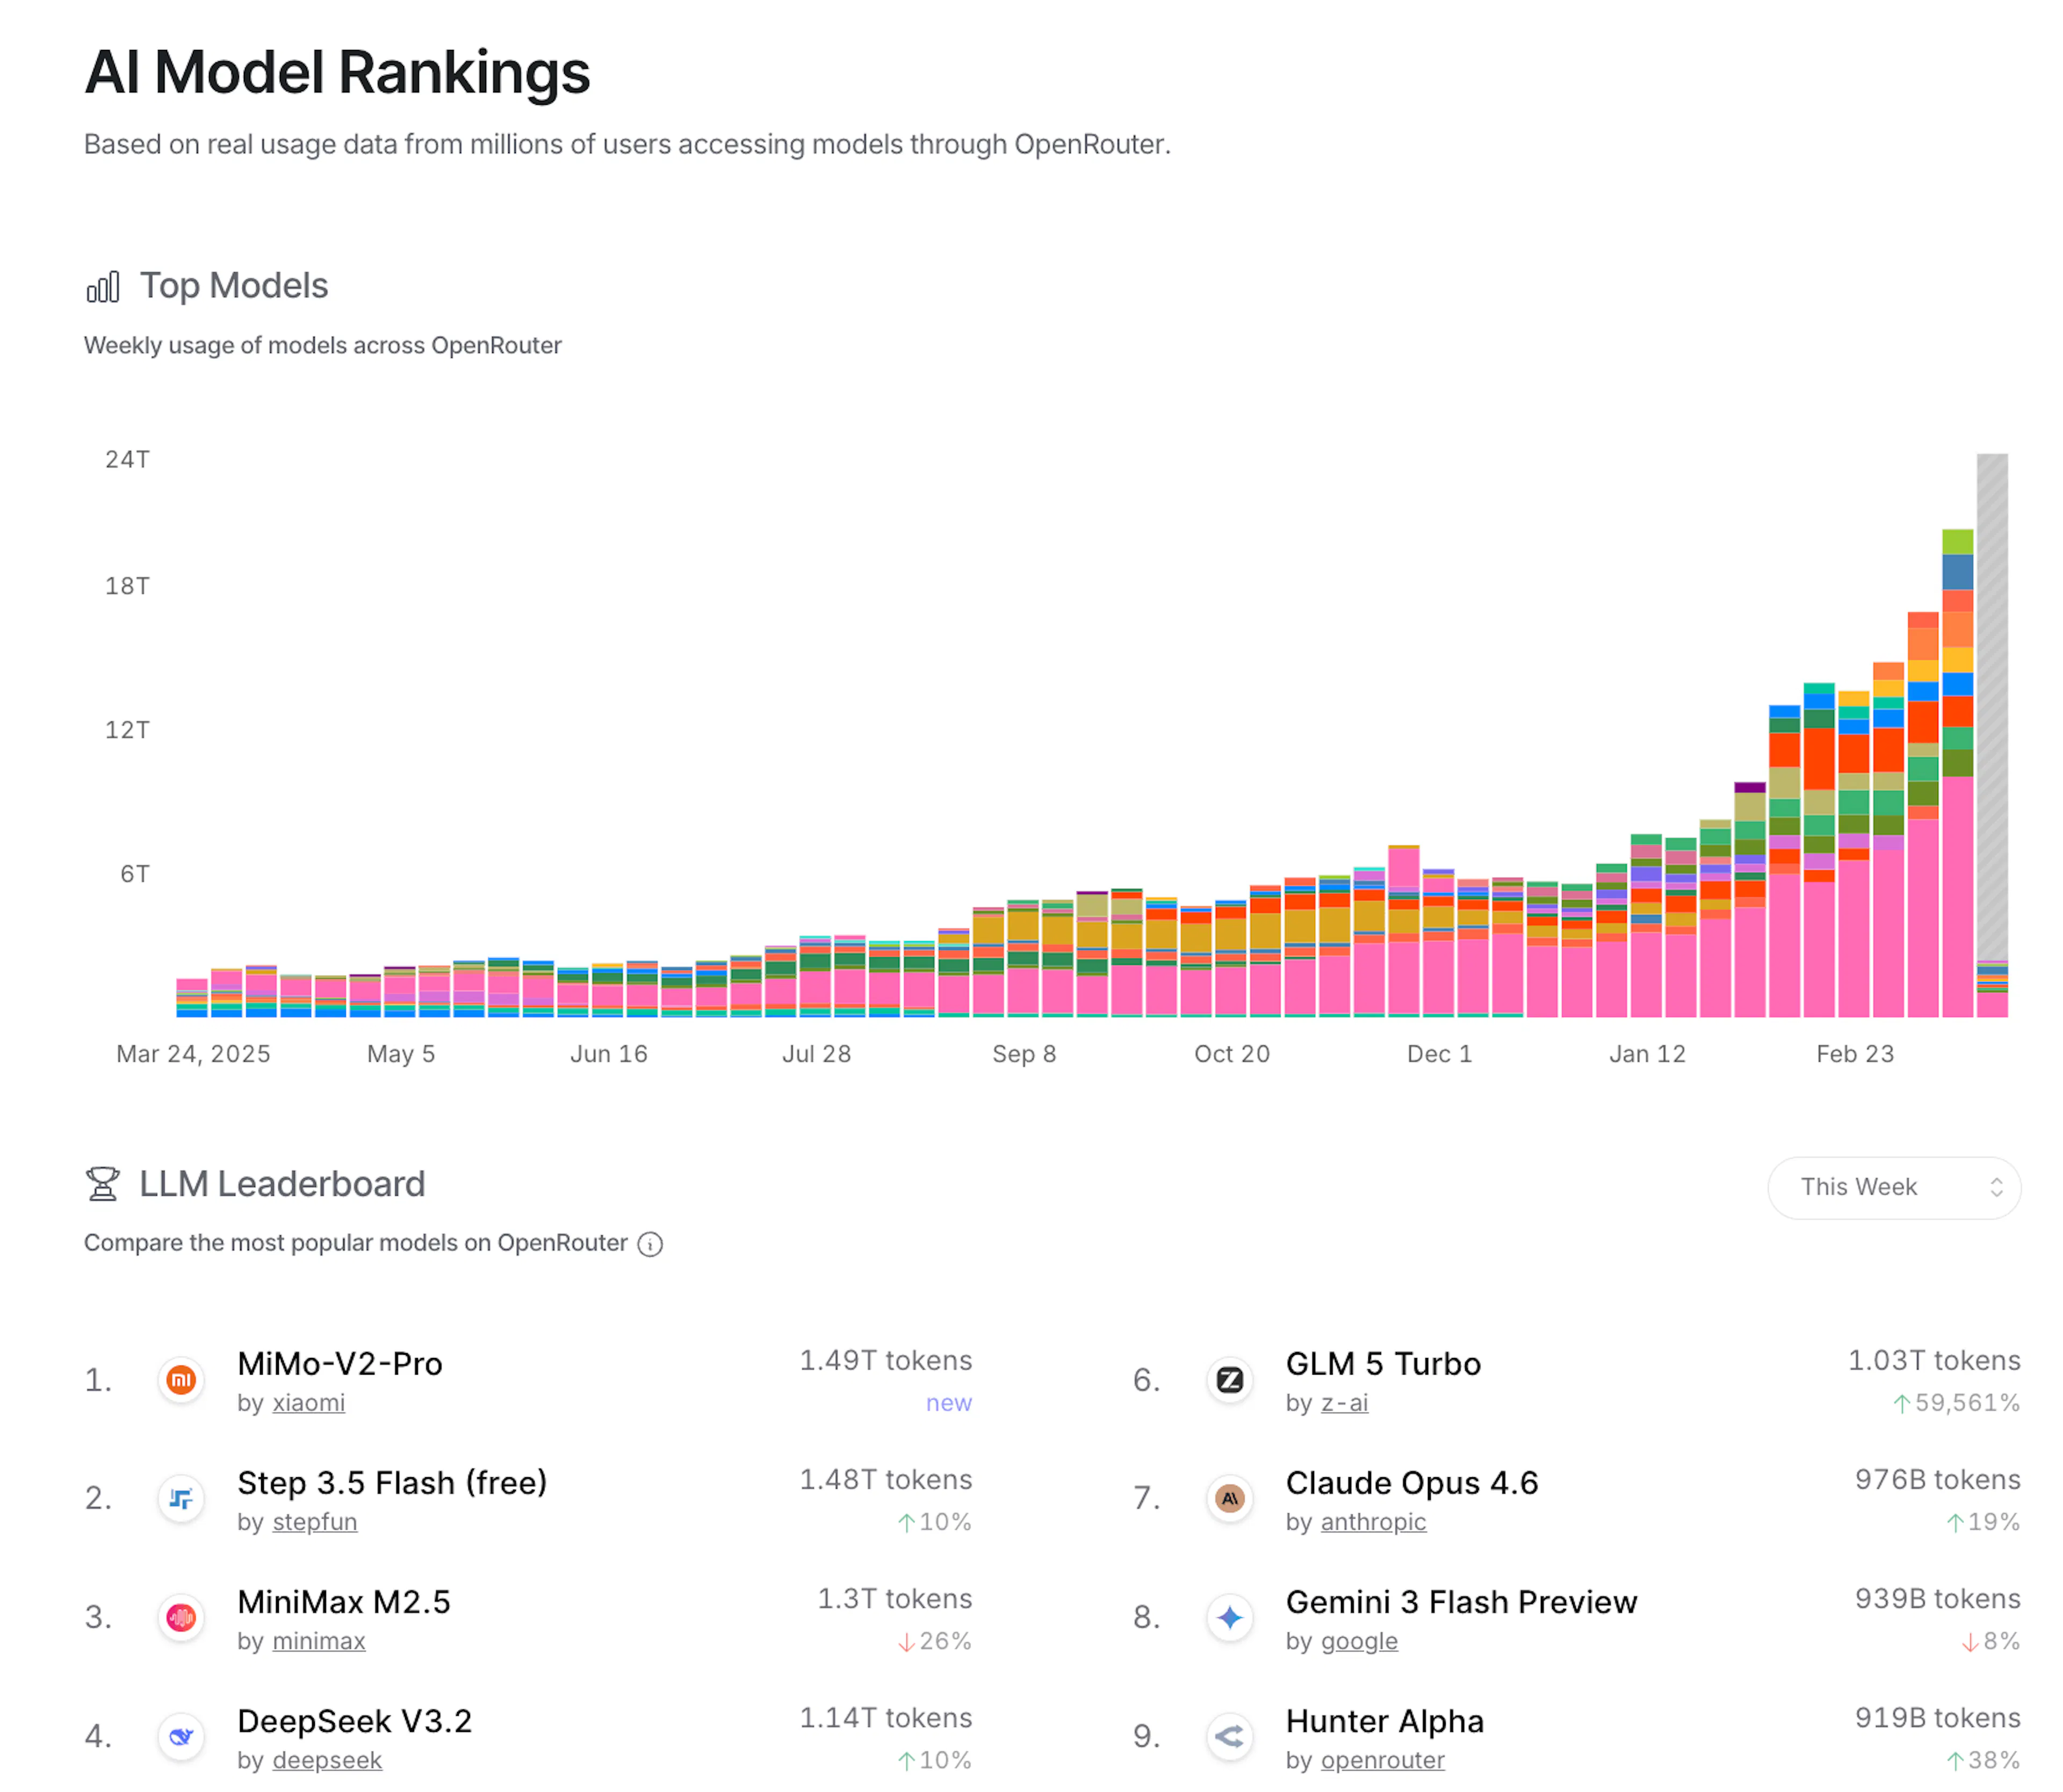Click the StepFun logo for Step 3.5 Flash

[181, 1499]
